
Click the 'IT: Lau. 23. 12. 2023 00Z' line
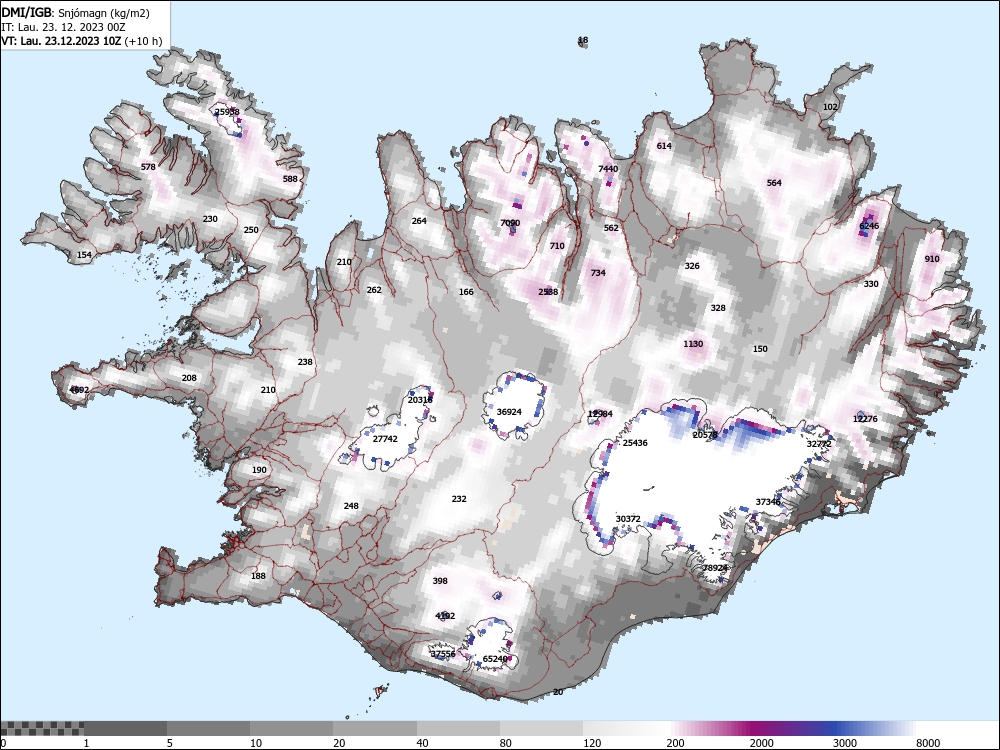[x=63, y=27]
